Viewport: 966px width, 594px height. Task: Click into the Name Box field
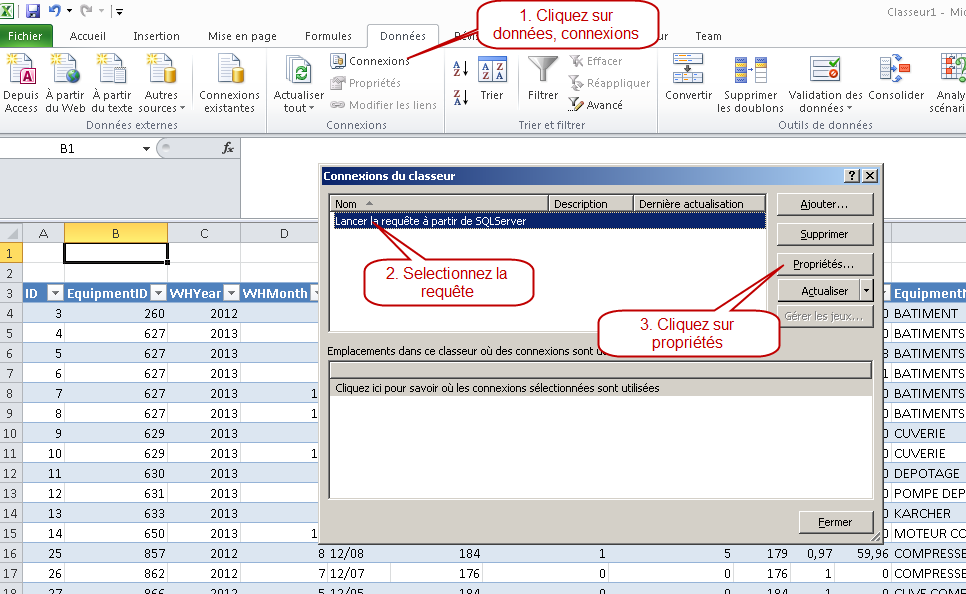coord(67,148)
